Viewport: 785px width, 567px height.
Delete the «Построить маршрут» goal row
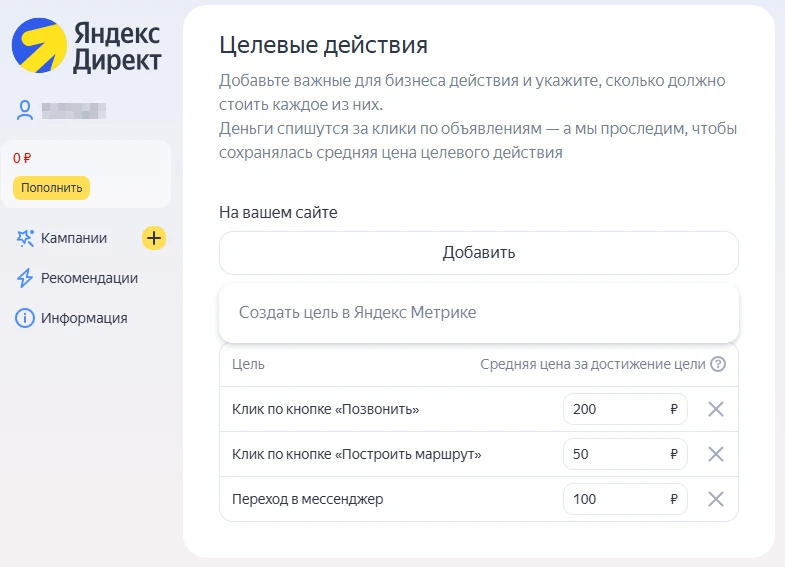pyautogui.click(x=715, y=454)
